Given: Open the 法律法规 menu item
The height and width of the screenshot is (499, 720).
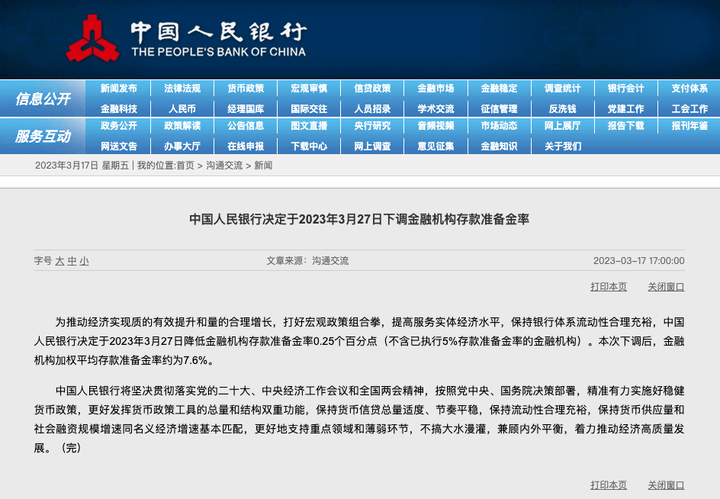Looking at the screenshot, I should click(182, 89).
